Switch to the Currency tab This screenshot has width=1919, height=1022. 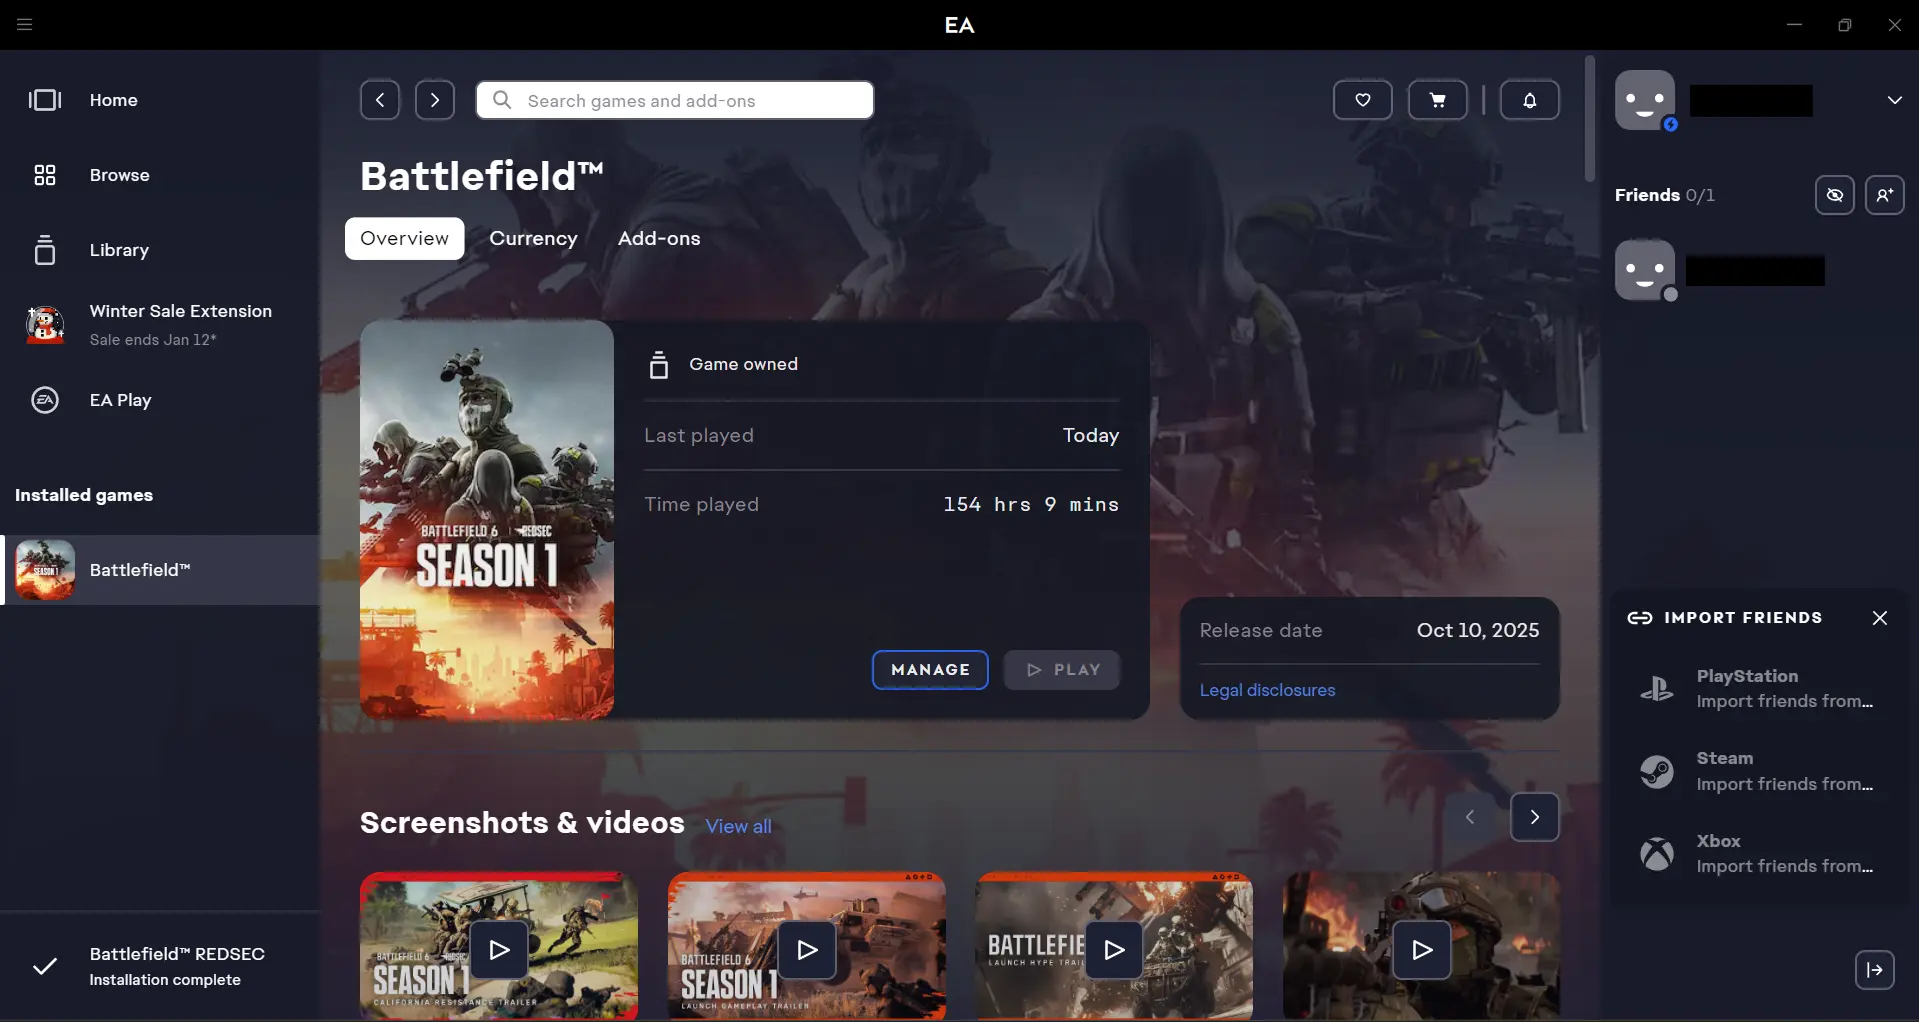pyautogui.click(x=533, y=238)
